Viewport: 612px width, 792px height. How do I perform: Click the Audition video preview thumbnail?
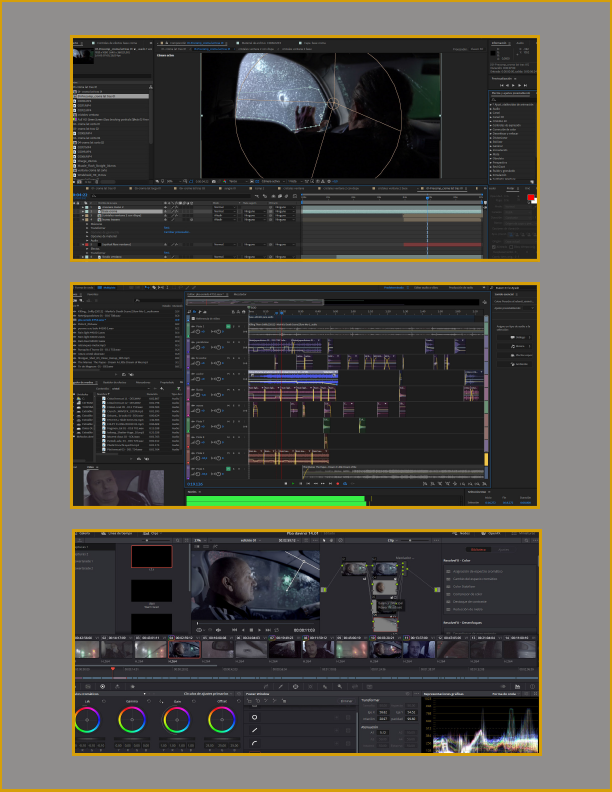point(124,487)
